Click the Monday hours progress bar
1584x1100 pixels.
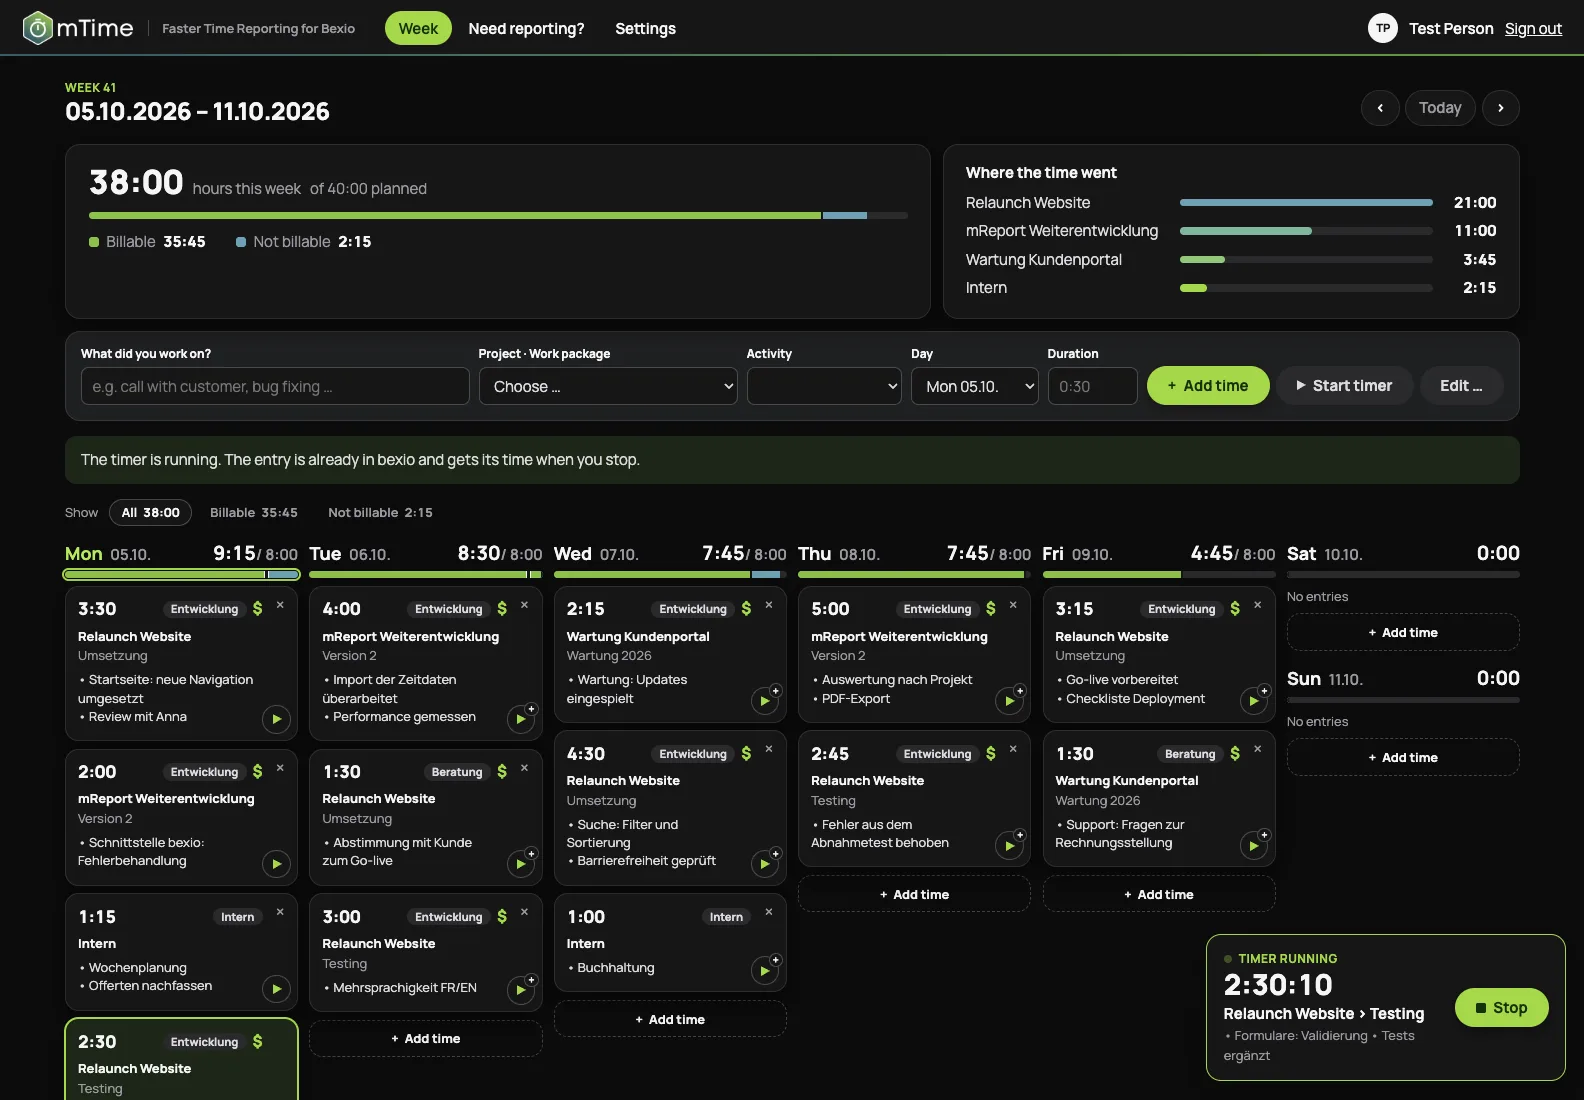(181, 575)
